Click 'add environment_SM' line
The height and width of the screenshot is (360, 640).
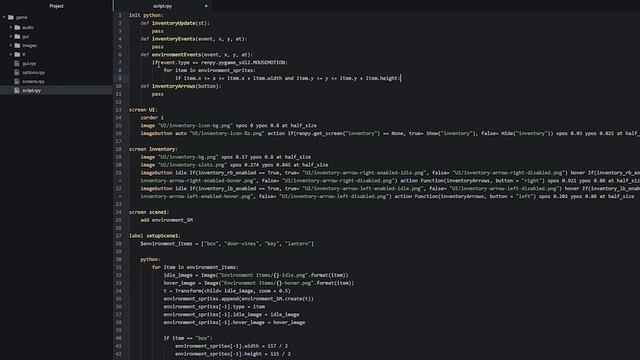point(167,220)
